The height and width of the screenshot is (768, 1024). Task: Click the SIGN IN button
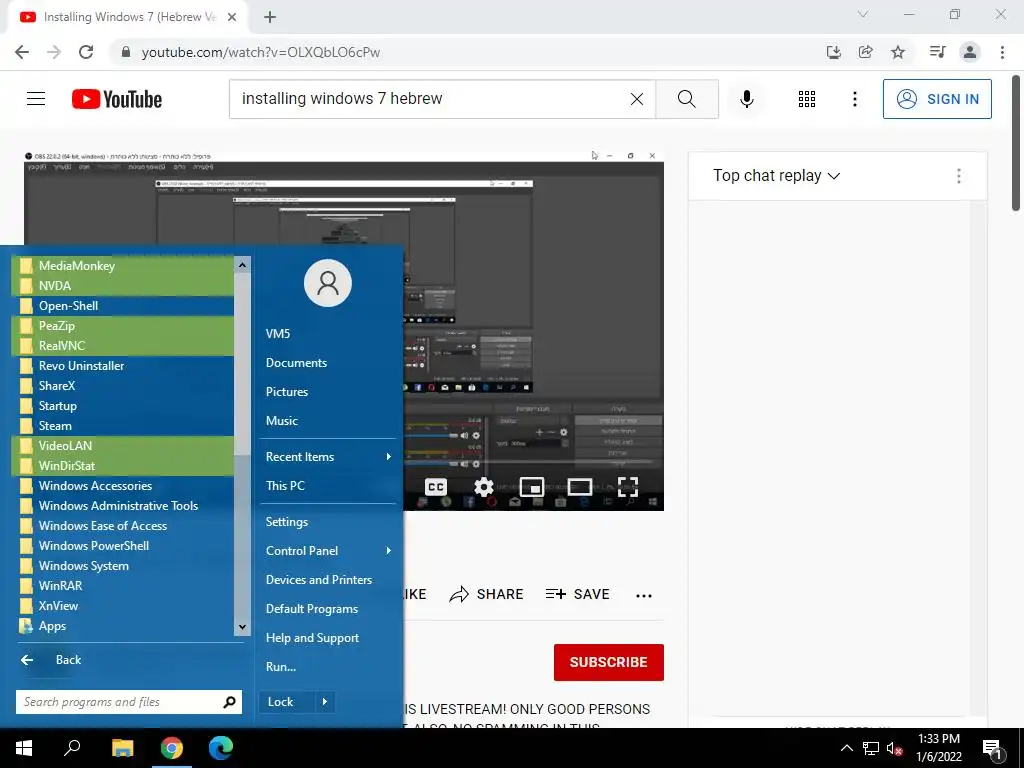936,99
